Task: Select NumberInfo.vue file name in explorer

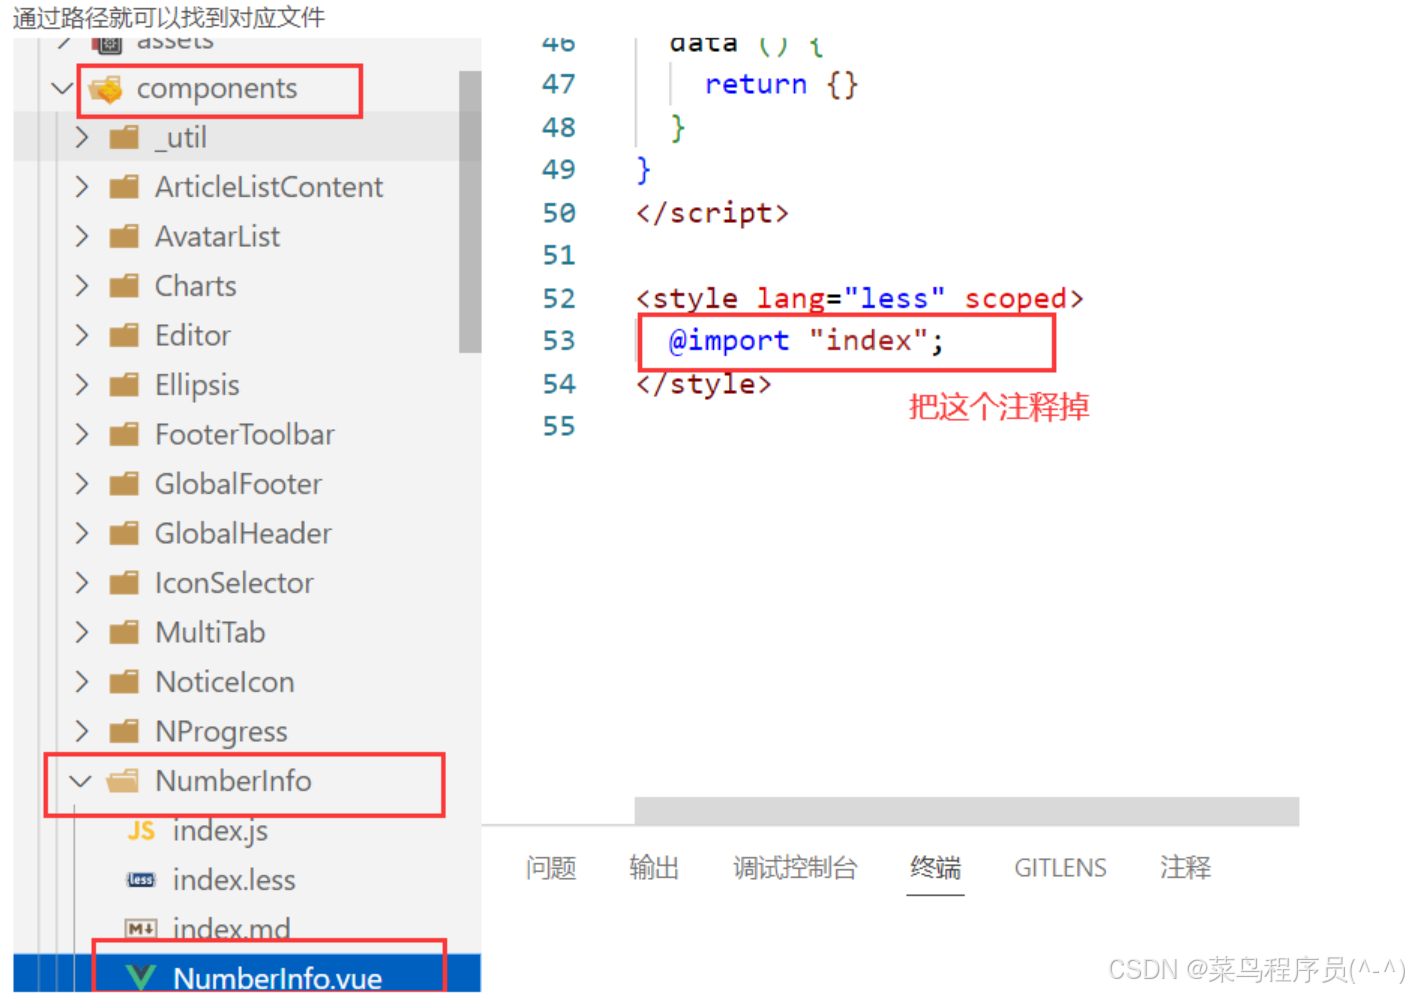Action: pos(277,978)
